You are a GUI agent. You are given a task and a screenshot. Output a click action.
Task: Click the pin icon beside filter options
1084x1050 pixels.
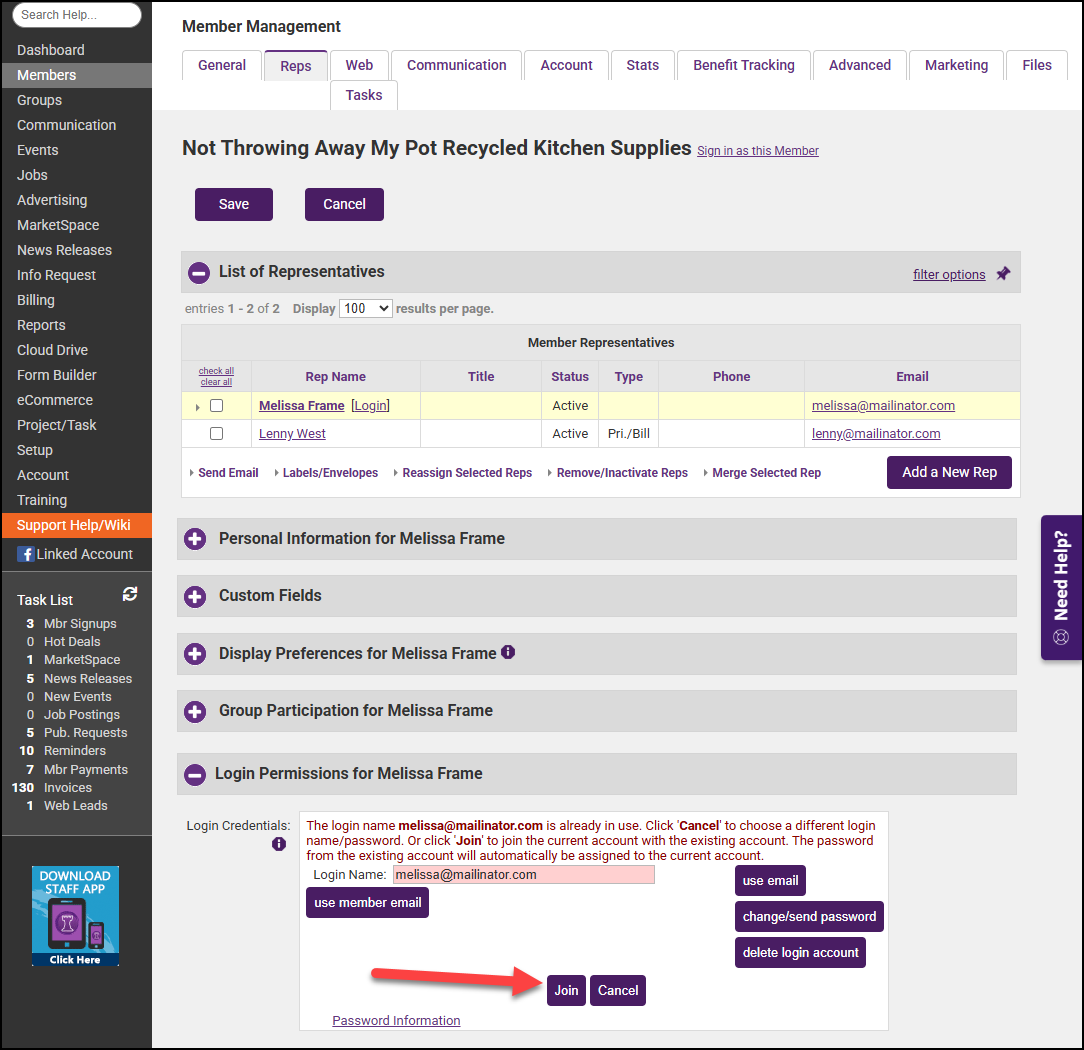[1003, 274]
